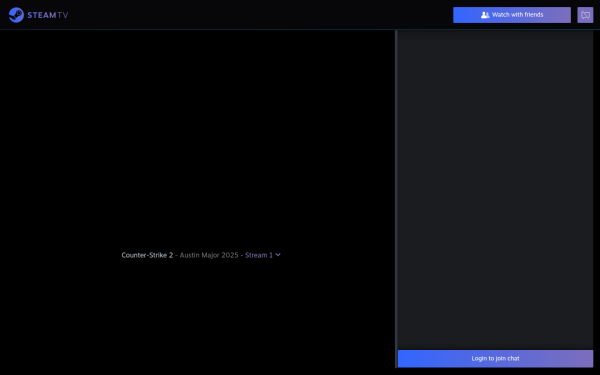
Task: Click the Austin Major 2025 title text
Action: click(x=209, y=255)
